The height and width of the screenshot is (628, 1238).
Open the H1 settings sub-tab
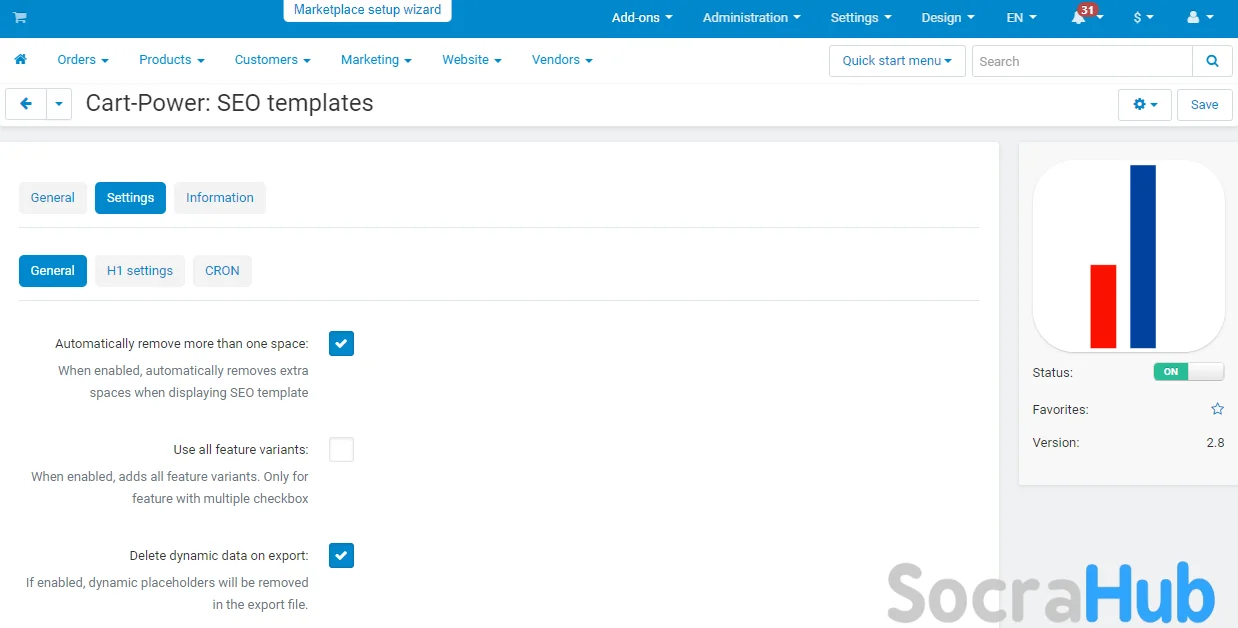click(x=140, y=271)
